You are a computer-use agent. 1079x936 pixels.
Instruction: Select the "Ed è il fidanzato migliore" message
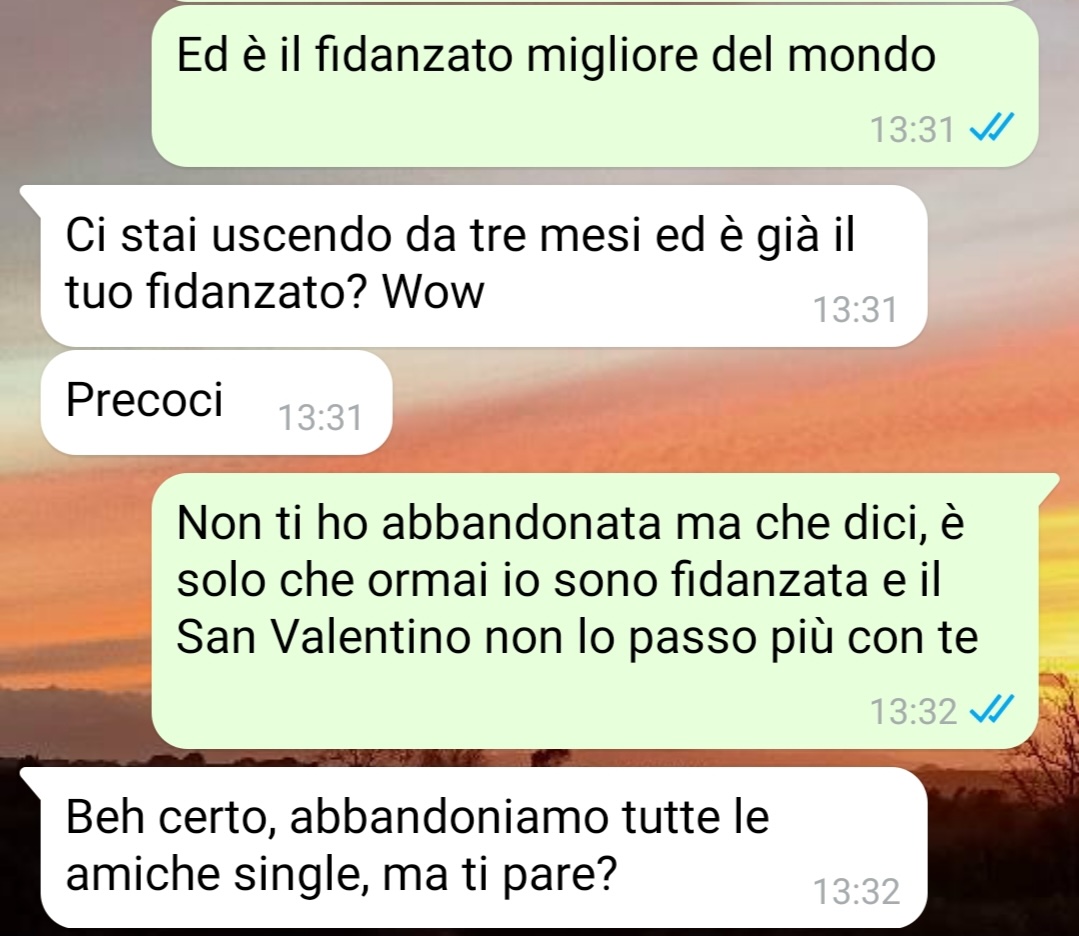tap(595, 86)
